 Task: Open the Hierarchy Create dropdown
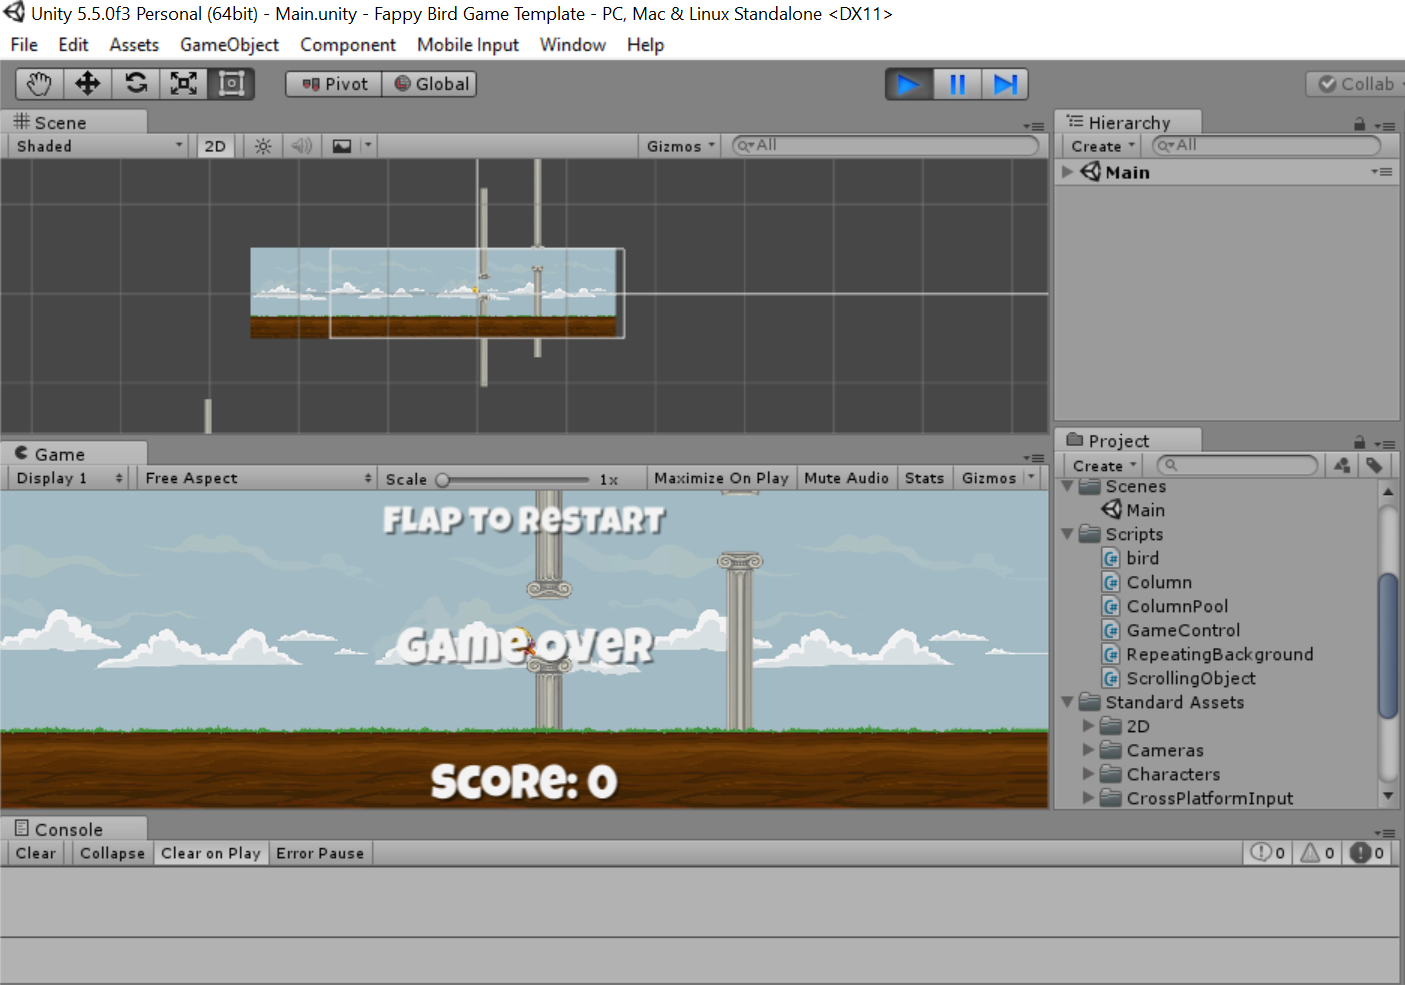point(1103,146)
